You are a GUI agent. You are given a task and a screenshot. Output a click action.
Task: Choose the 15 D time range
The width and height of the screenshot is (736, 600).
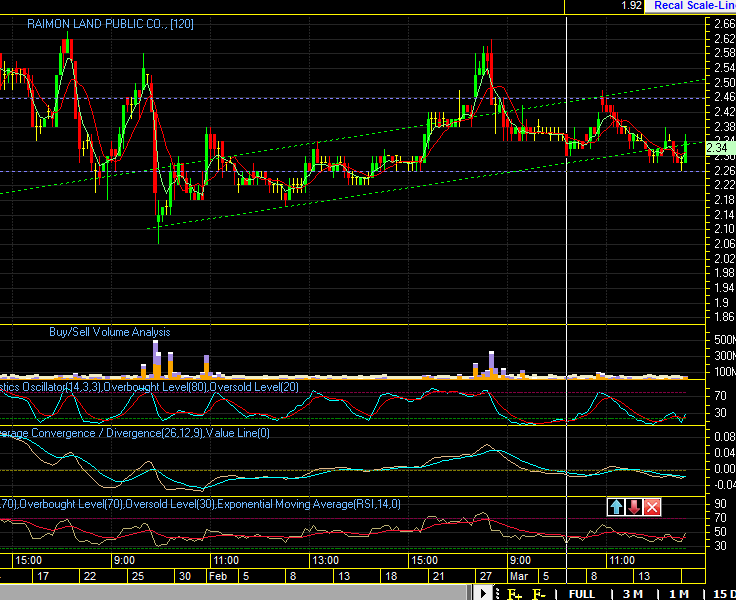tap(720, 594)
